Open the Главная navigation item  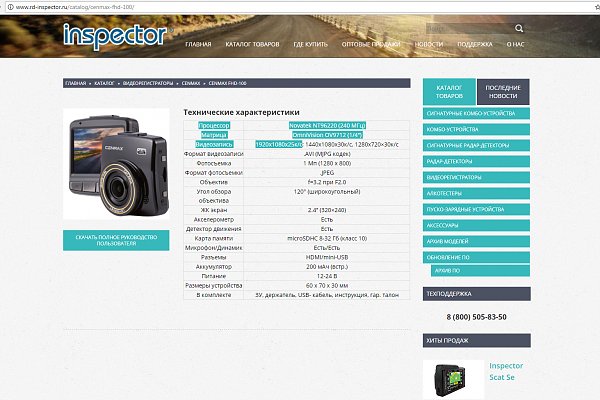point(198,45)
